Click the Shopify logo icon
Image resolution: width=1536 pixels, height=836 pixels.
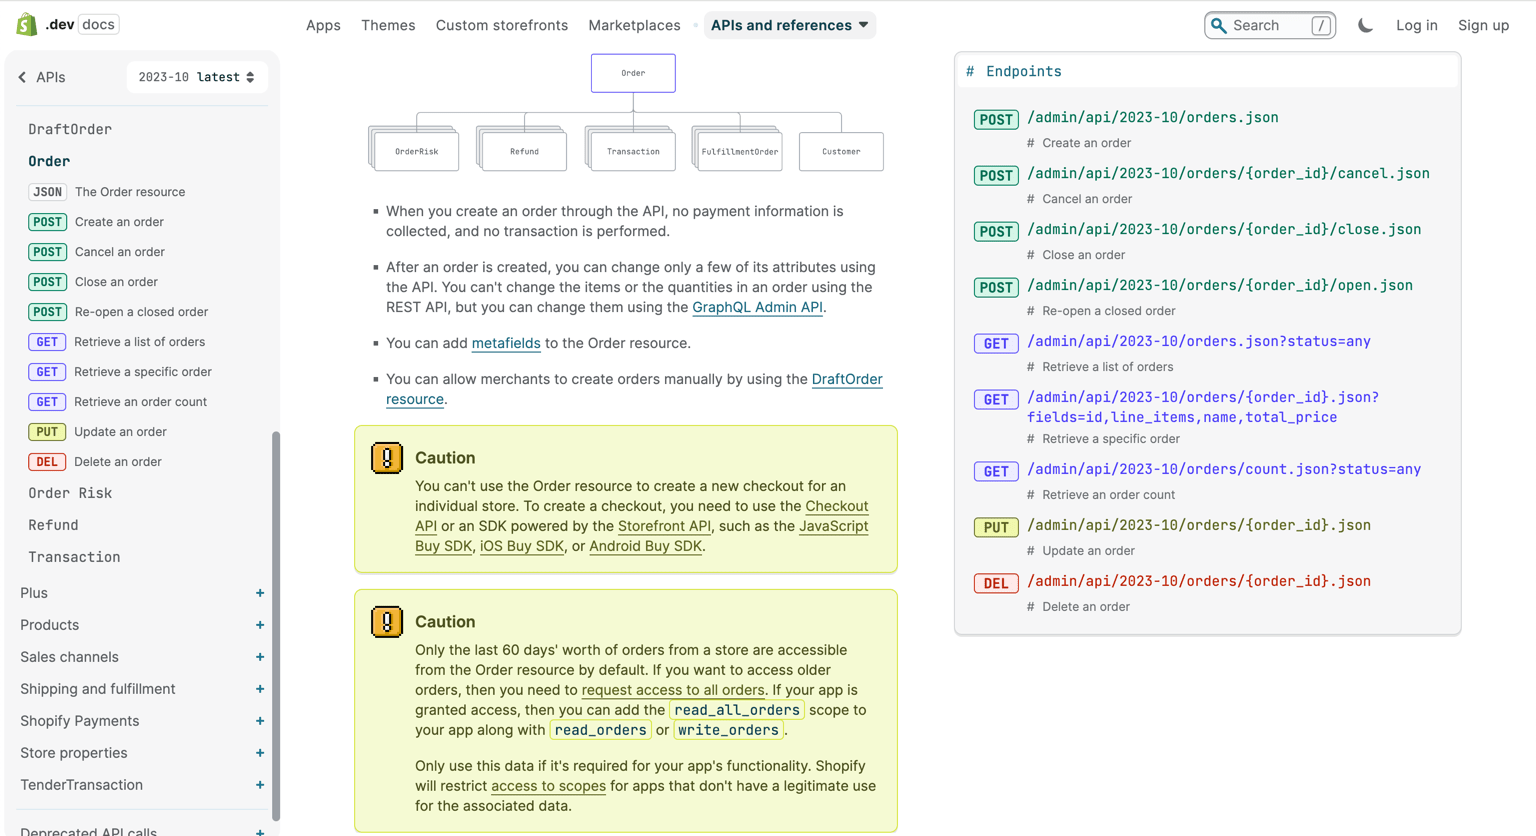point(27,24)
